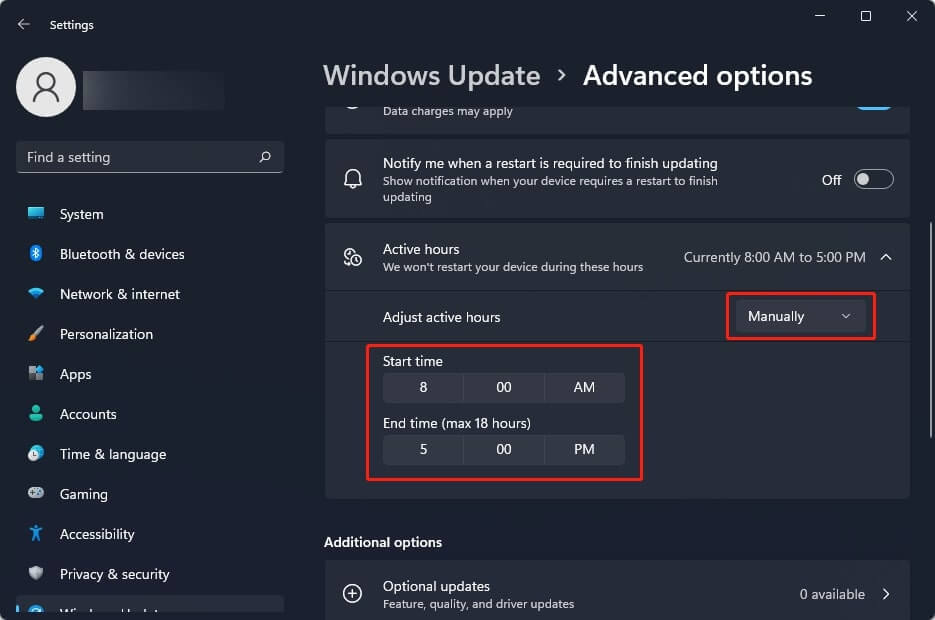Toggle restart notification switch on
Image resolution: width=935 pixels, height=620 pixels.
pos(873,179)
